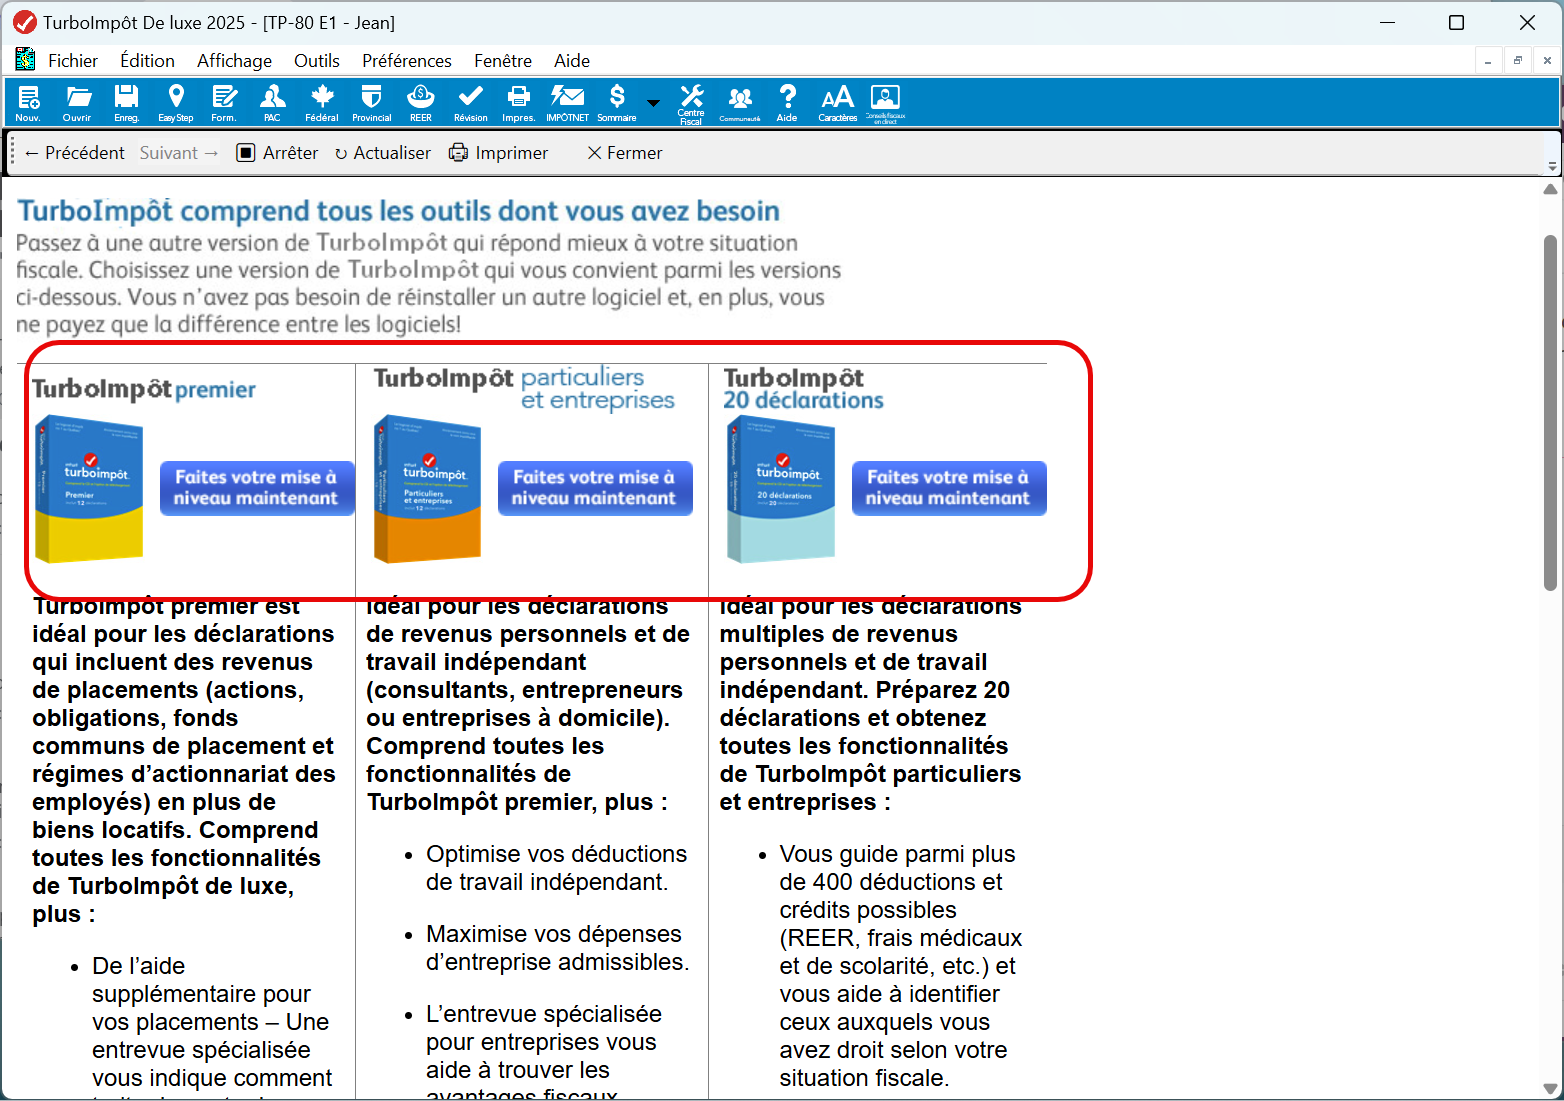
Task: Click the Aide question mark icon
Action: (788, 102)
